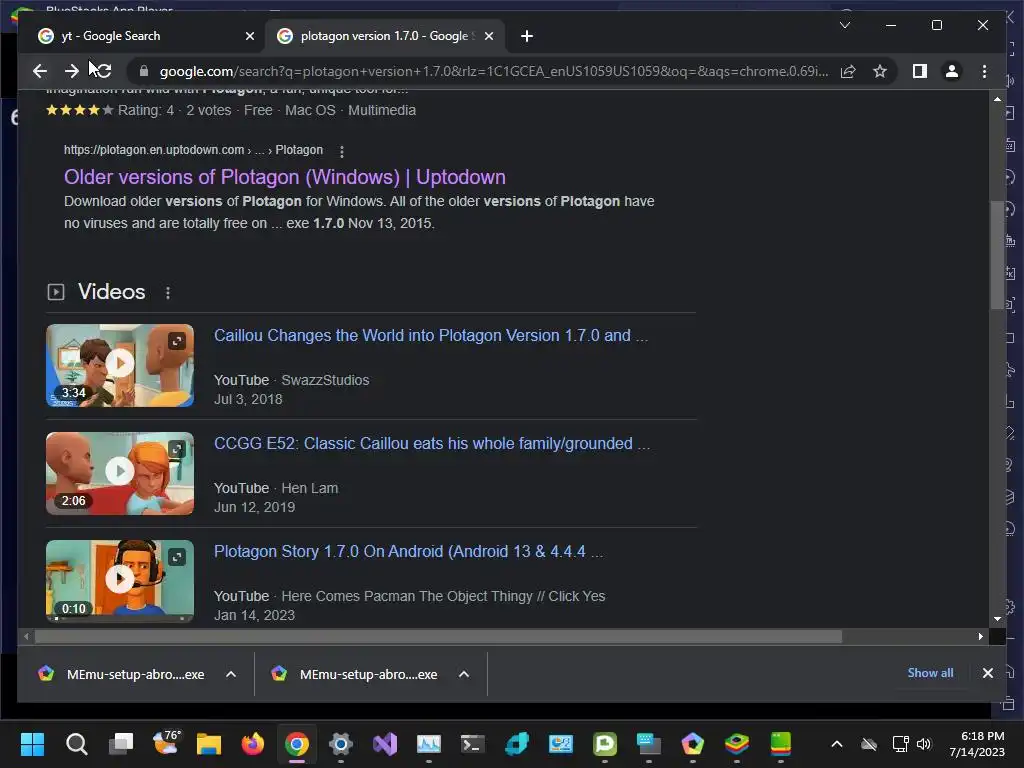Open the Chrome three-dot menu

[984, 71]
